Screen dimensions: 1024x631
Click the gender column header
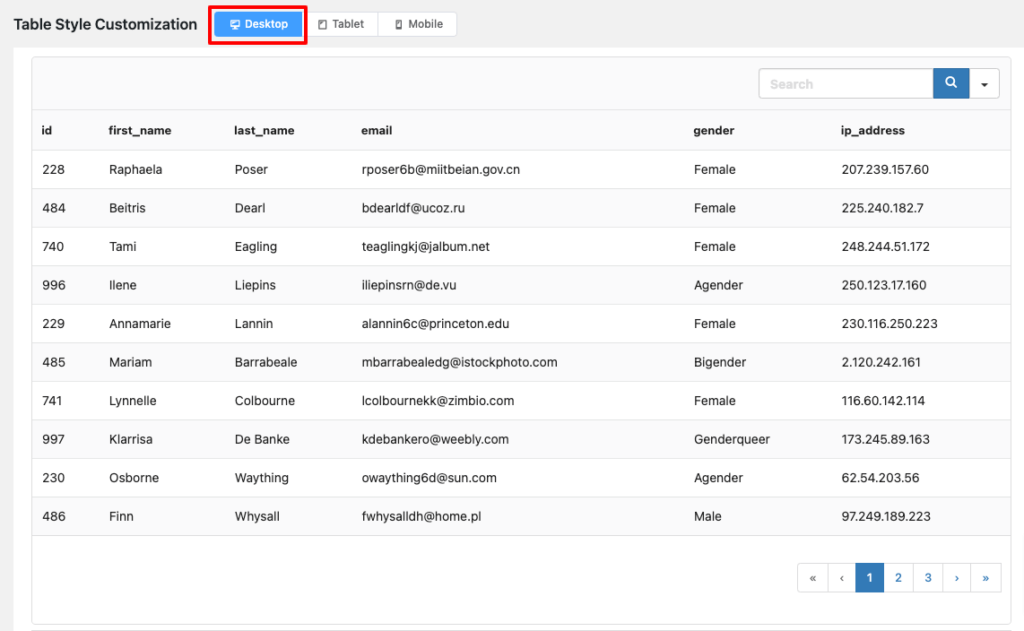[714, 131]
